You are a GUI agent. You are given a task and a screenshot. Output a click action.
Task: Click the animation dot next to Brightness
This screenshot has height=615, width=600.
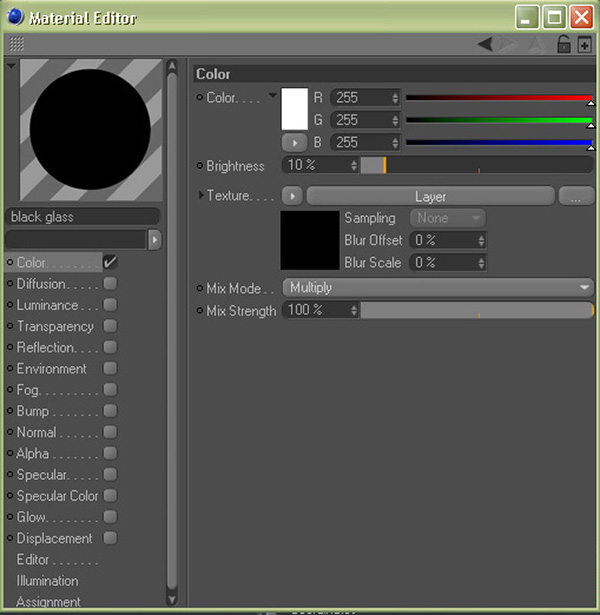pyautogui.click(x=200, y=166)
